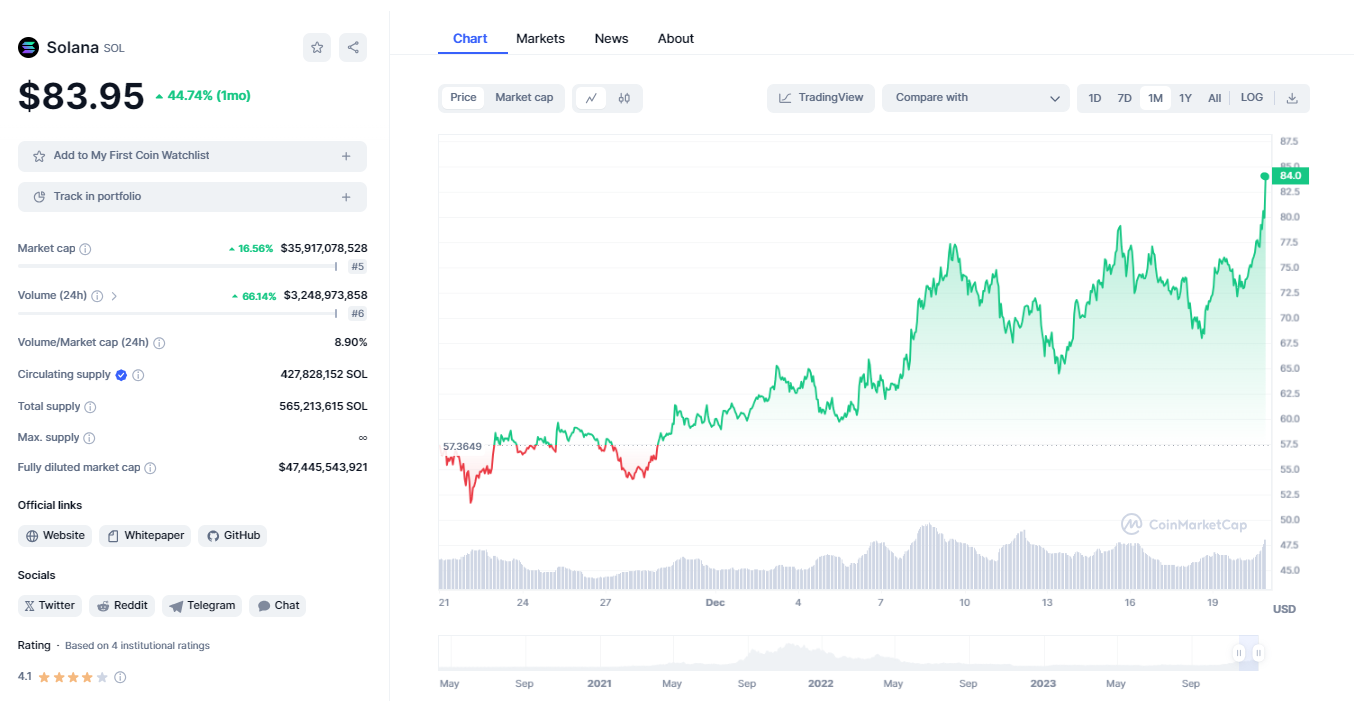The height and width of the screenshot is (701, 1354).
Task: Star Solana to add to favorites
Action: 317,47
